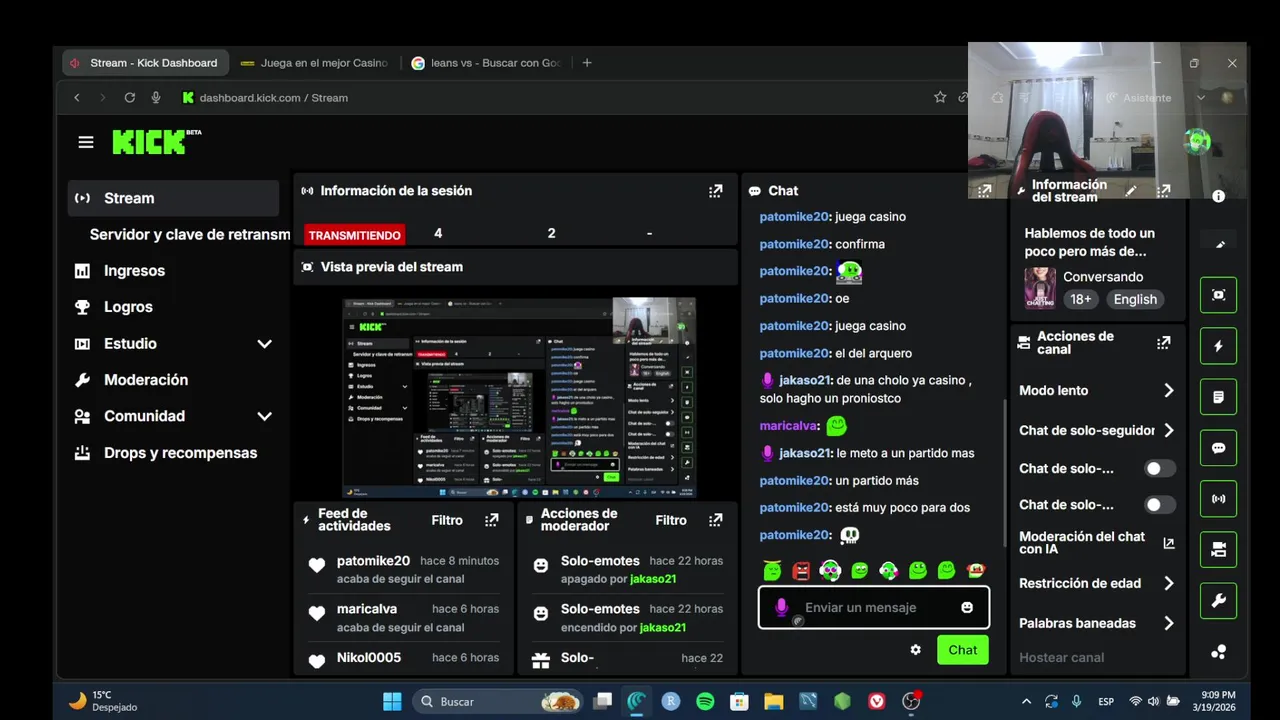This screenshot has height=720, width=1280.
Task: Open Moderación del chat con IA external link
Action: tap(1169, 543)
